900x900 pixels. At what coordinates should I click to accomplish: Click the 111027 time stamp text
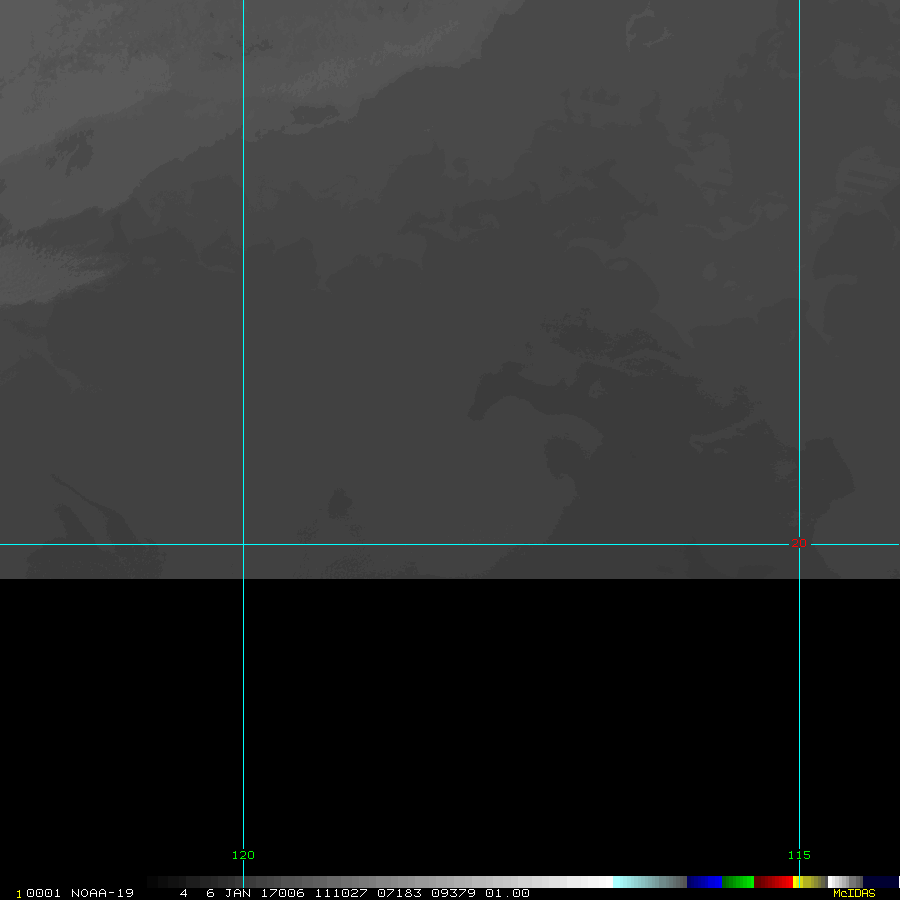pos(341,893)
